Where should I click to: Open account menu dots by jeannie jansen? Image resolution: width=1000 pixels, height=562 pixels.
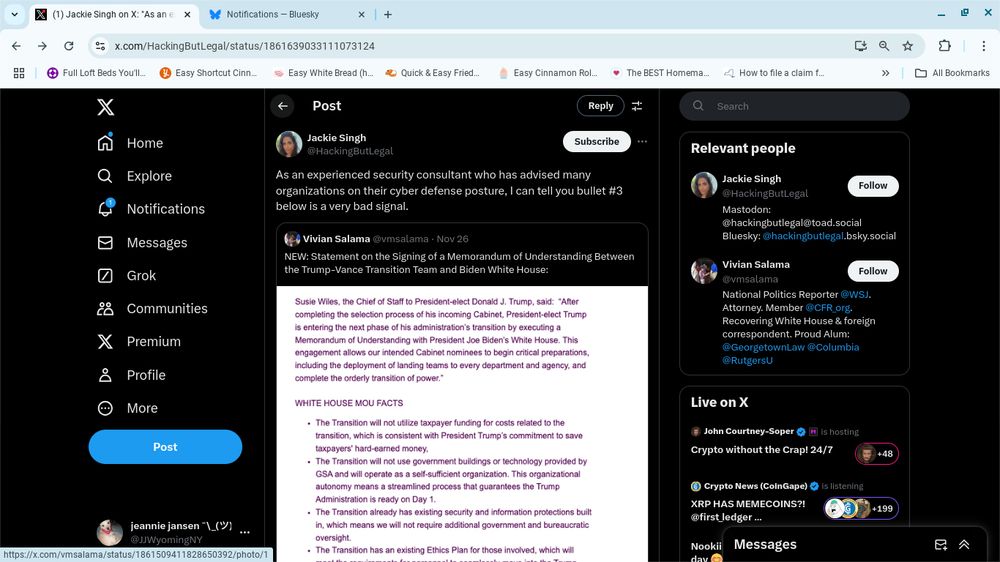coord(245,532)
